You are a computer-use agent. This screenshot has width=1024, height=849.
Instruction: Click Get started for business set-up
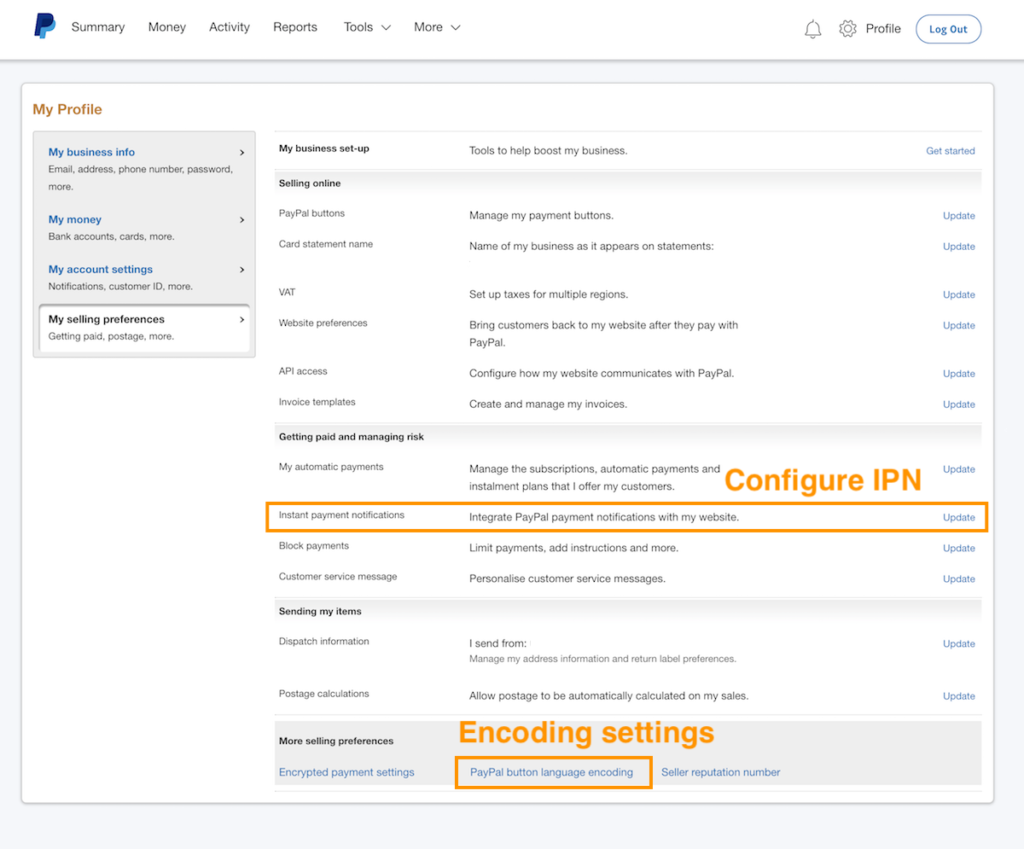coord(950,150)
